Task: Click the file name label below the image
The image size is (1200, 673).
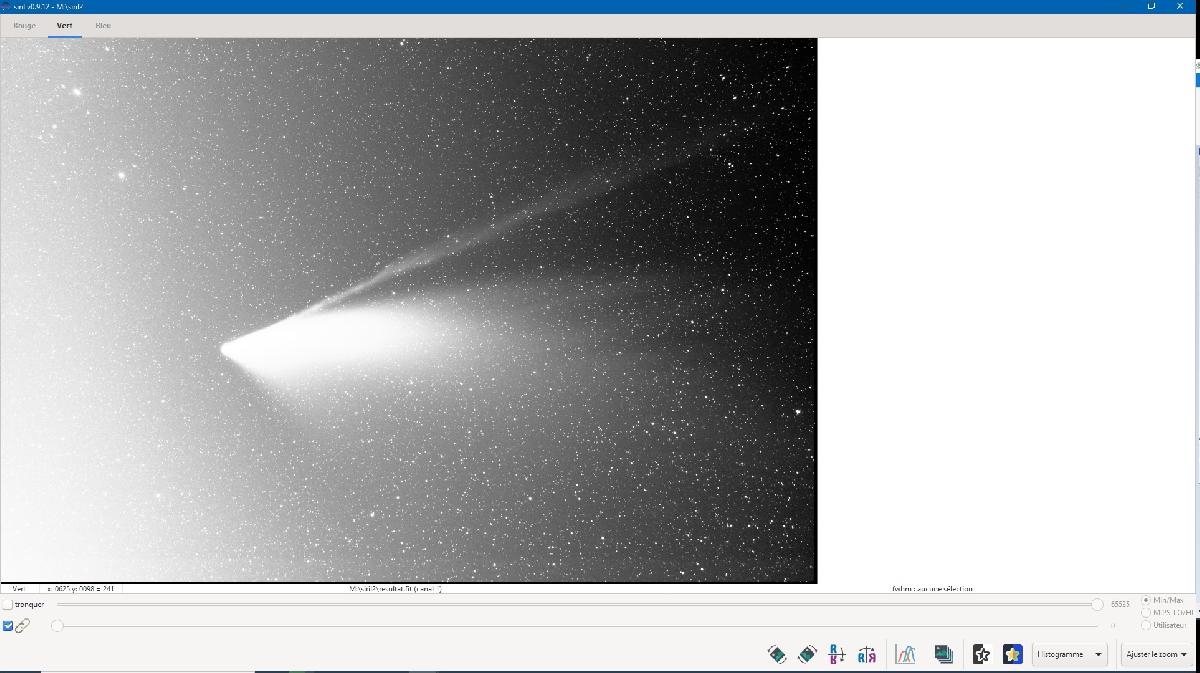Action: click(394, 589)
